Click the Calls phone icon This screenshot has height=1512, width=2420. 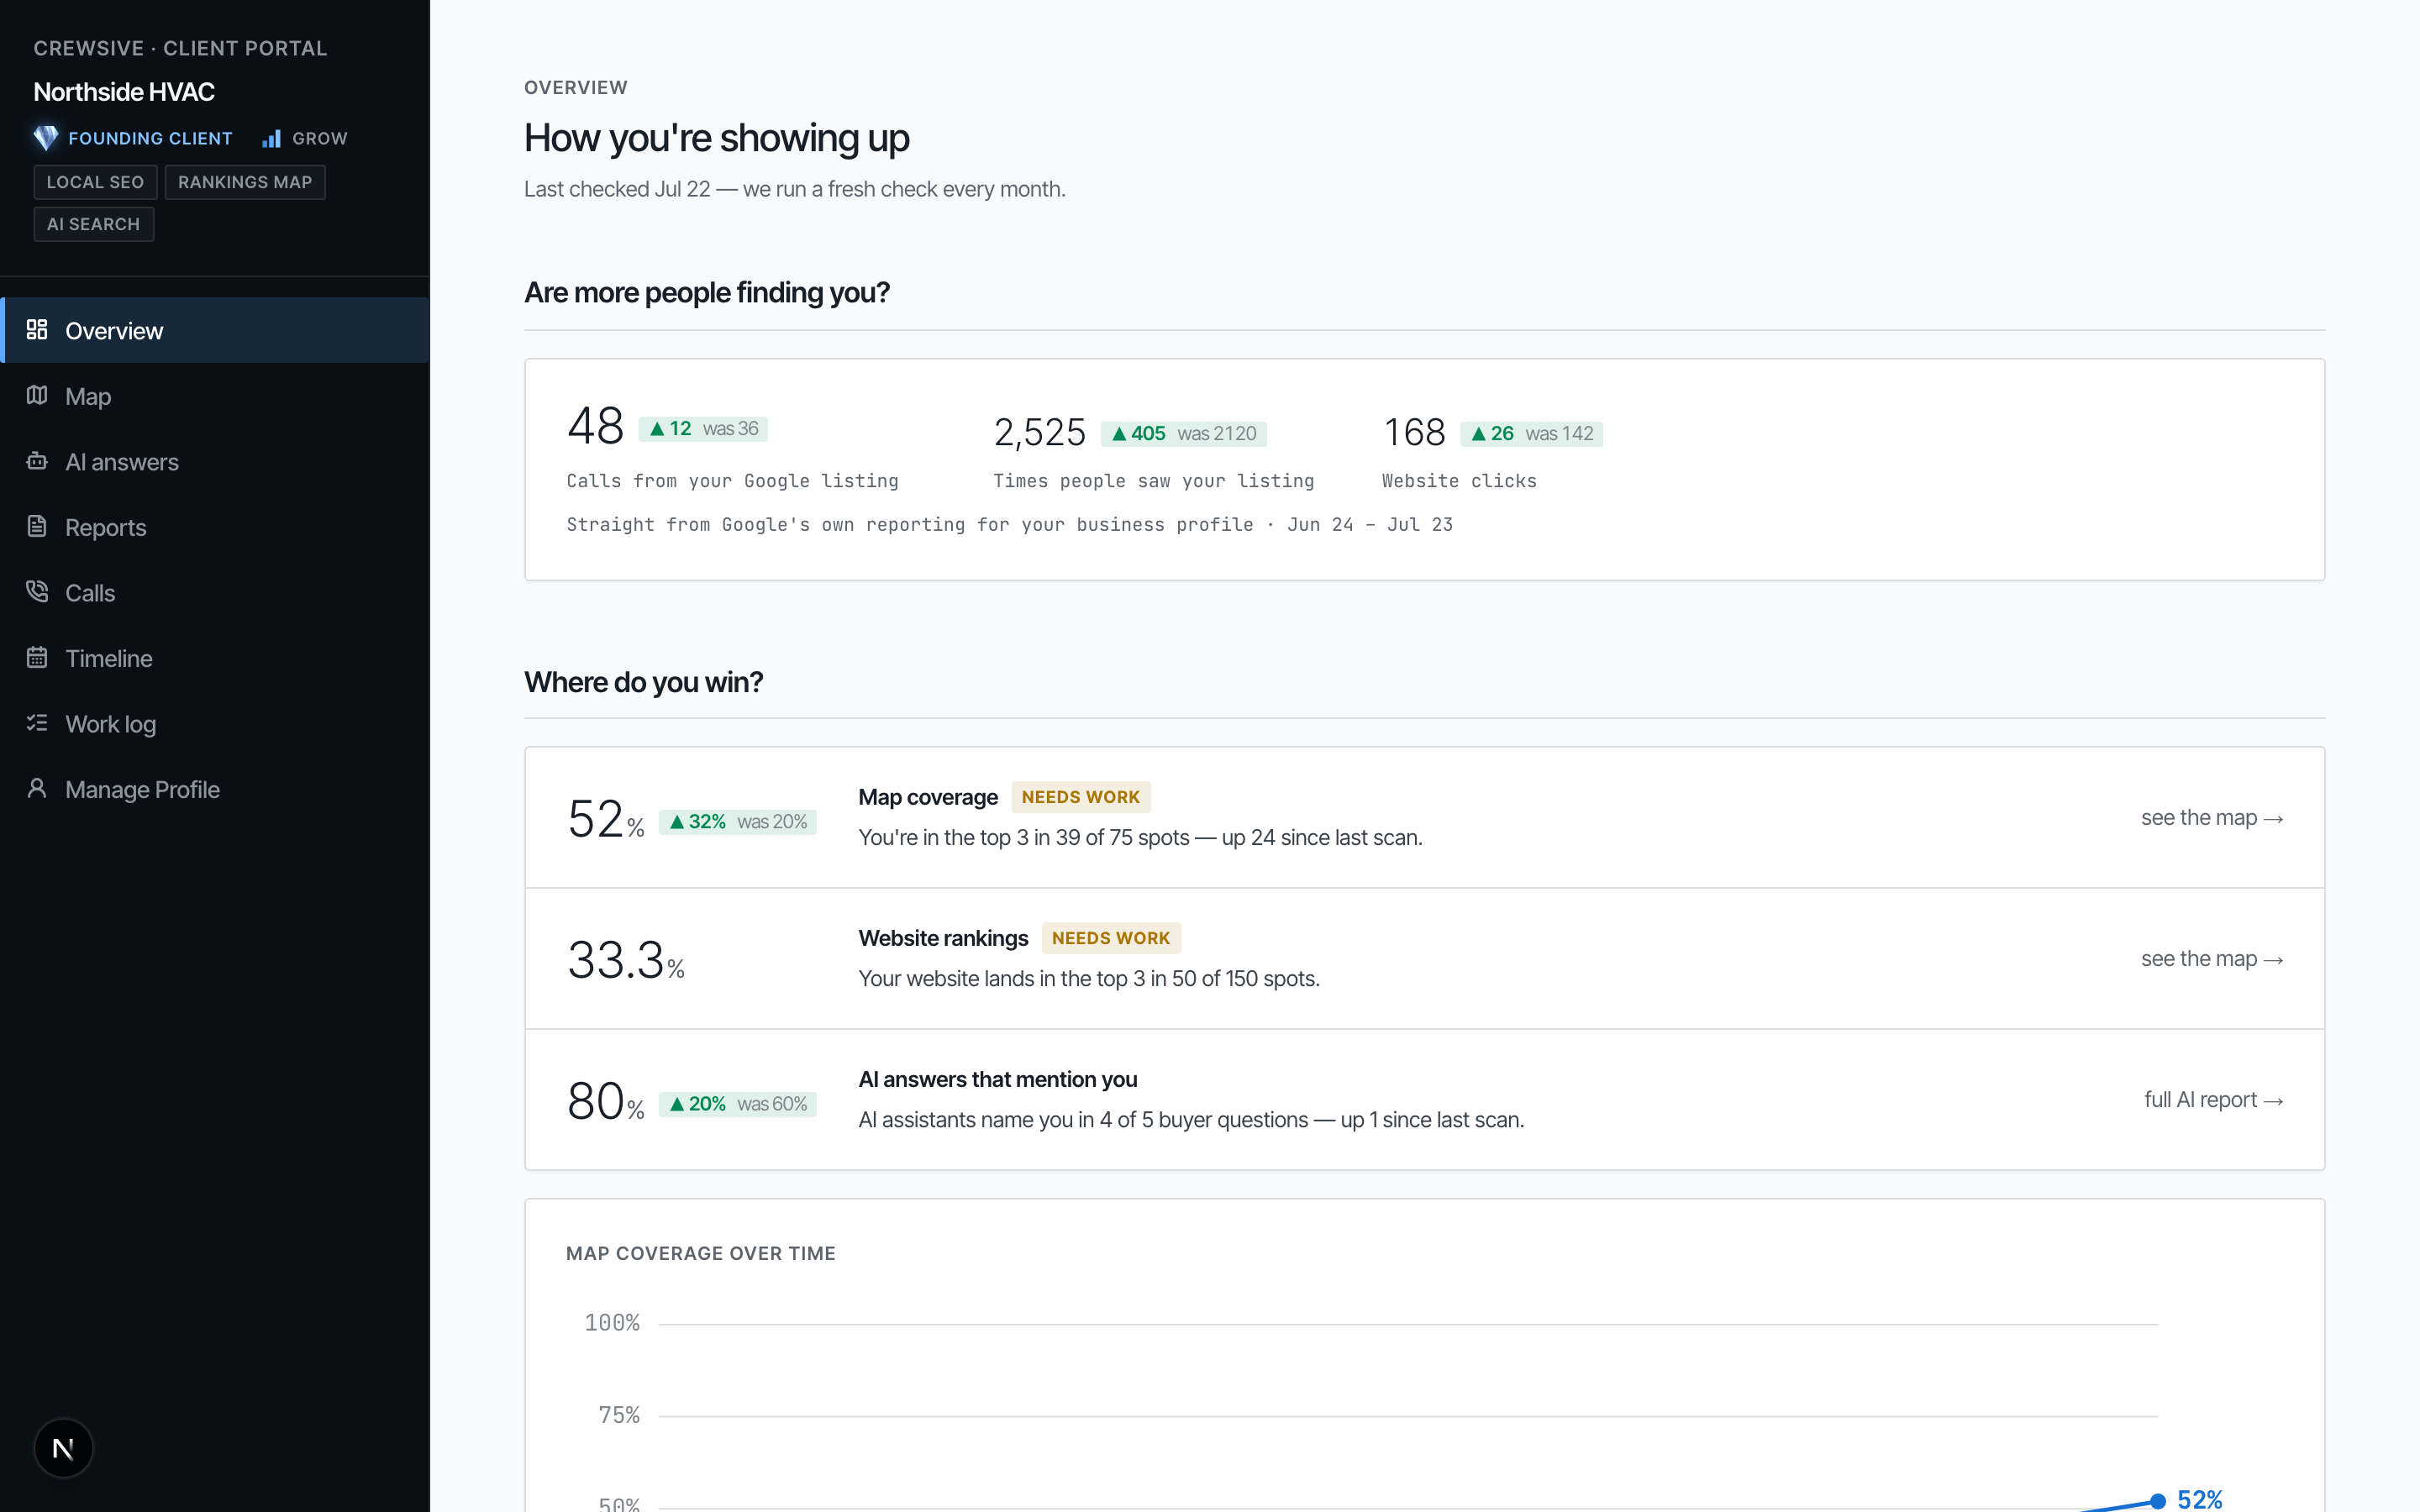pyautogui.click(x=37, y=592)
